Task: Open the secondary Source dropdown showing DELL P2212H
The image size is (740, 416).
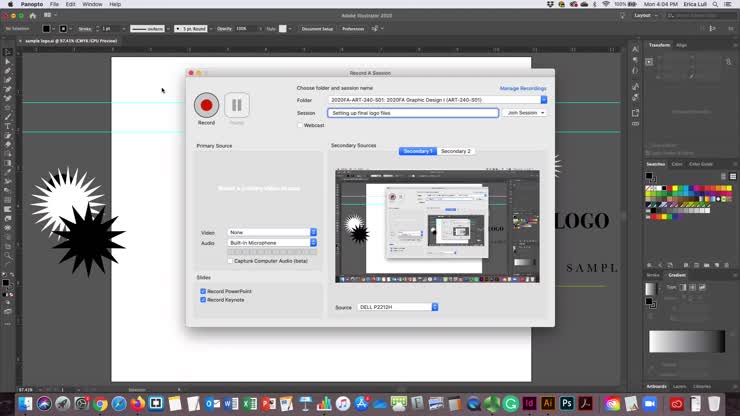Action: (397, 307)
